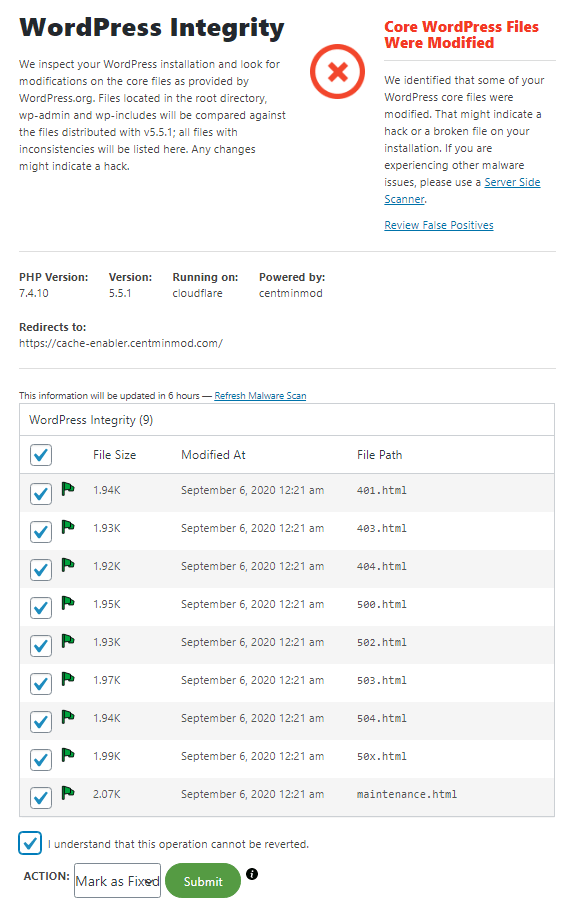Screen dimensions: 562x899
Task: Open the Refresh Malware Scan link
Action: coord(260,396)
